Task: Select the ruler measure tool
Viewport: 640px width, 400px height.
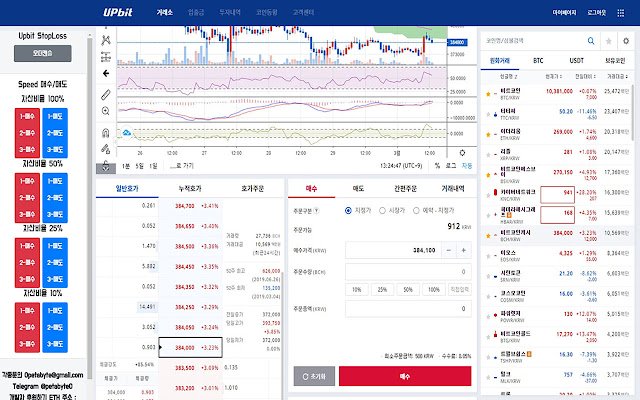Action: (106, 94)
